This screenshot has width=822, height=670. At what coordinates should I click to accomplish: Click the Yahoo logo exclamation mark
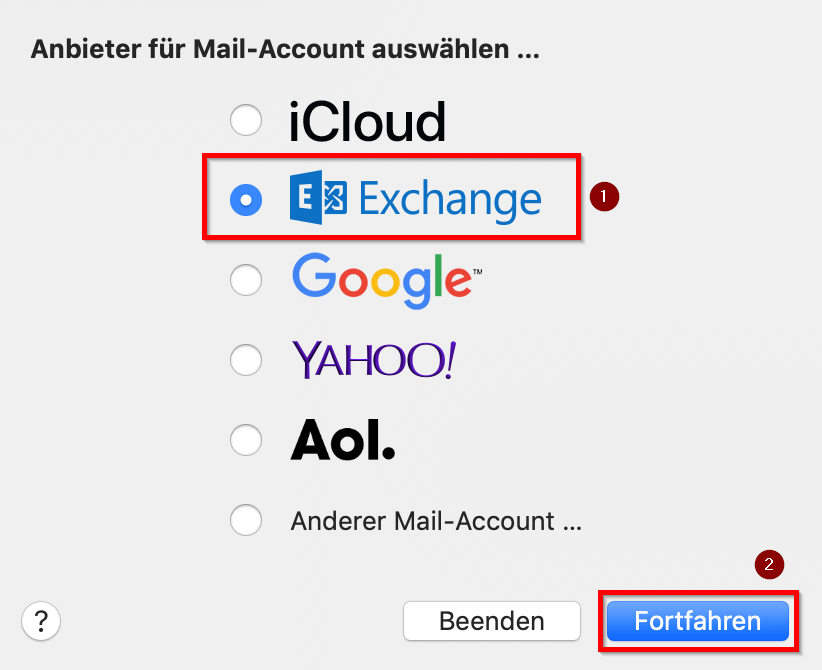pos(449,358)
